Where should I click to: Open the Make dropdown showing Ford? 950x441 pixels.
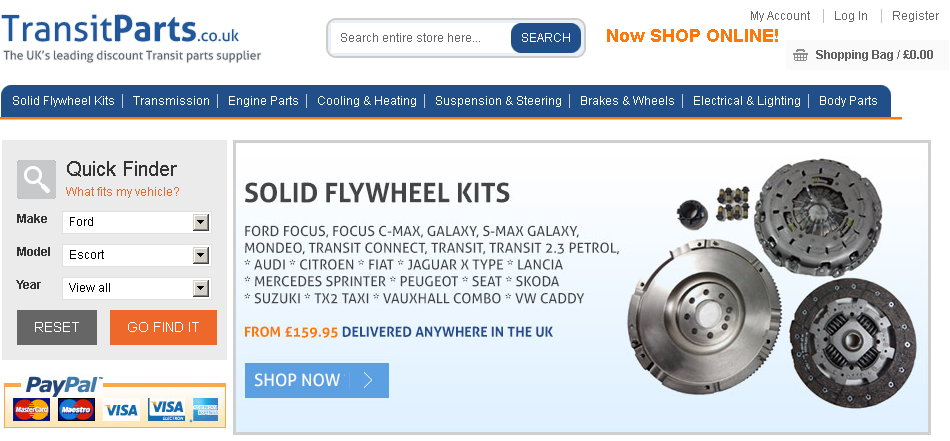(x=137, y=222)
